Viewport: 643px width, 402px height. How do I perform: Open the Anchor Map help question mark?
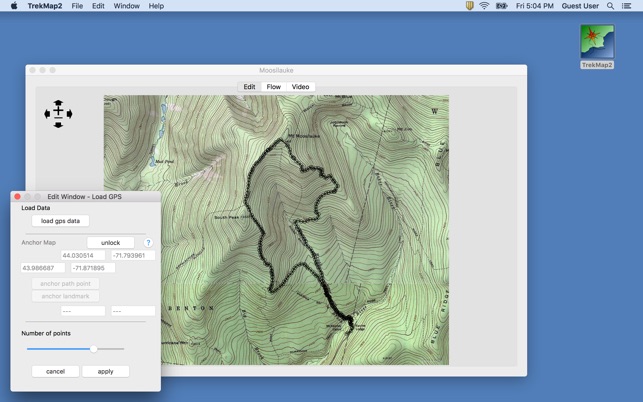coord(148,243)
